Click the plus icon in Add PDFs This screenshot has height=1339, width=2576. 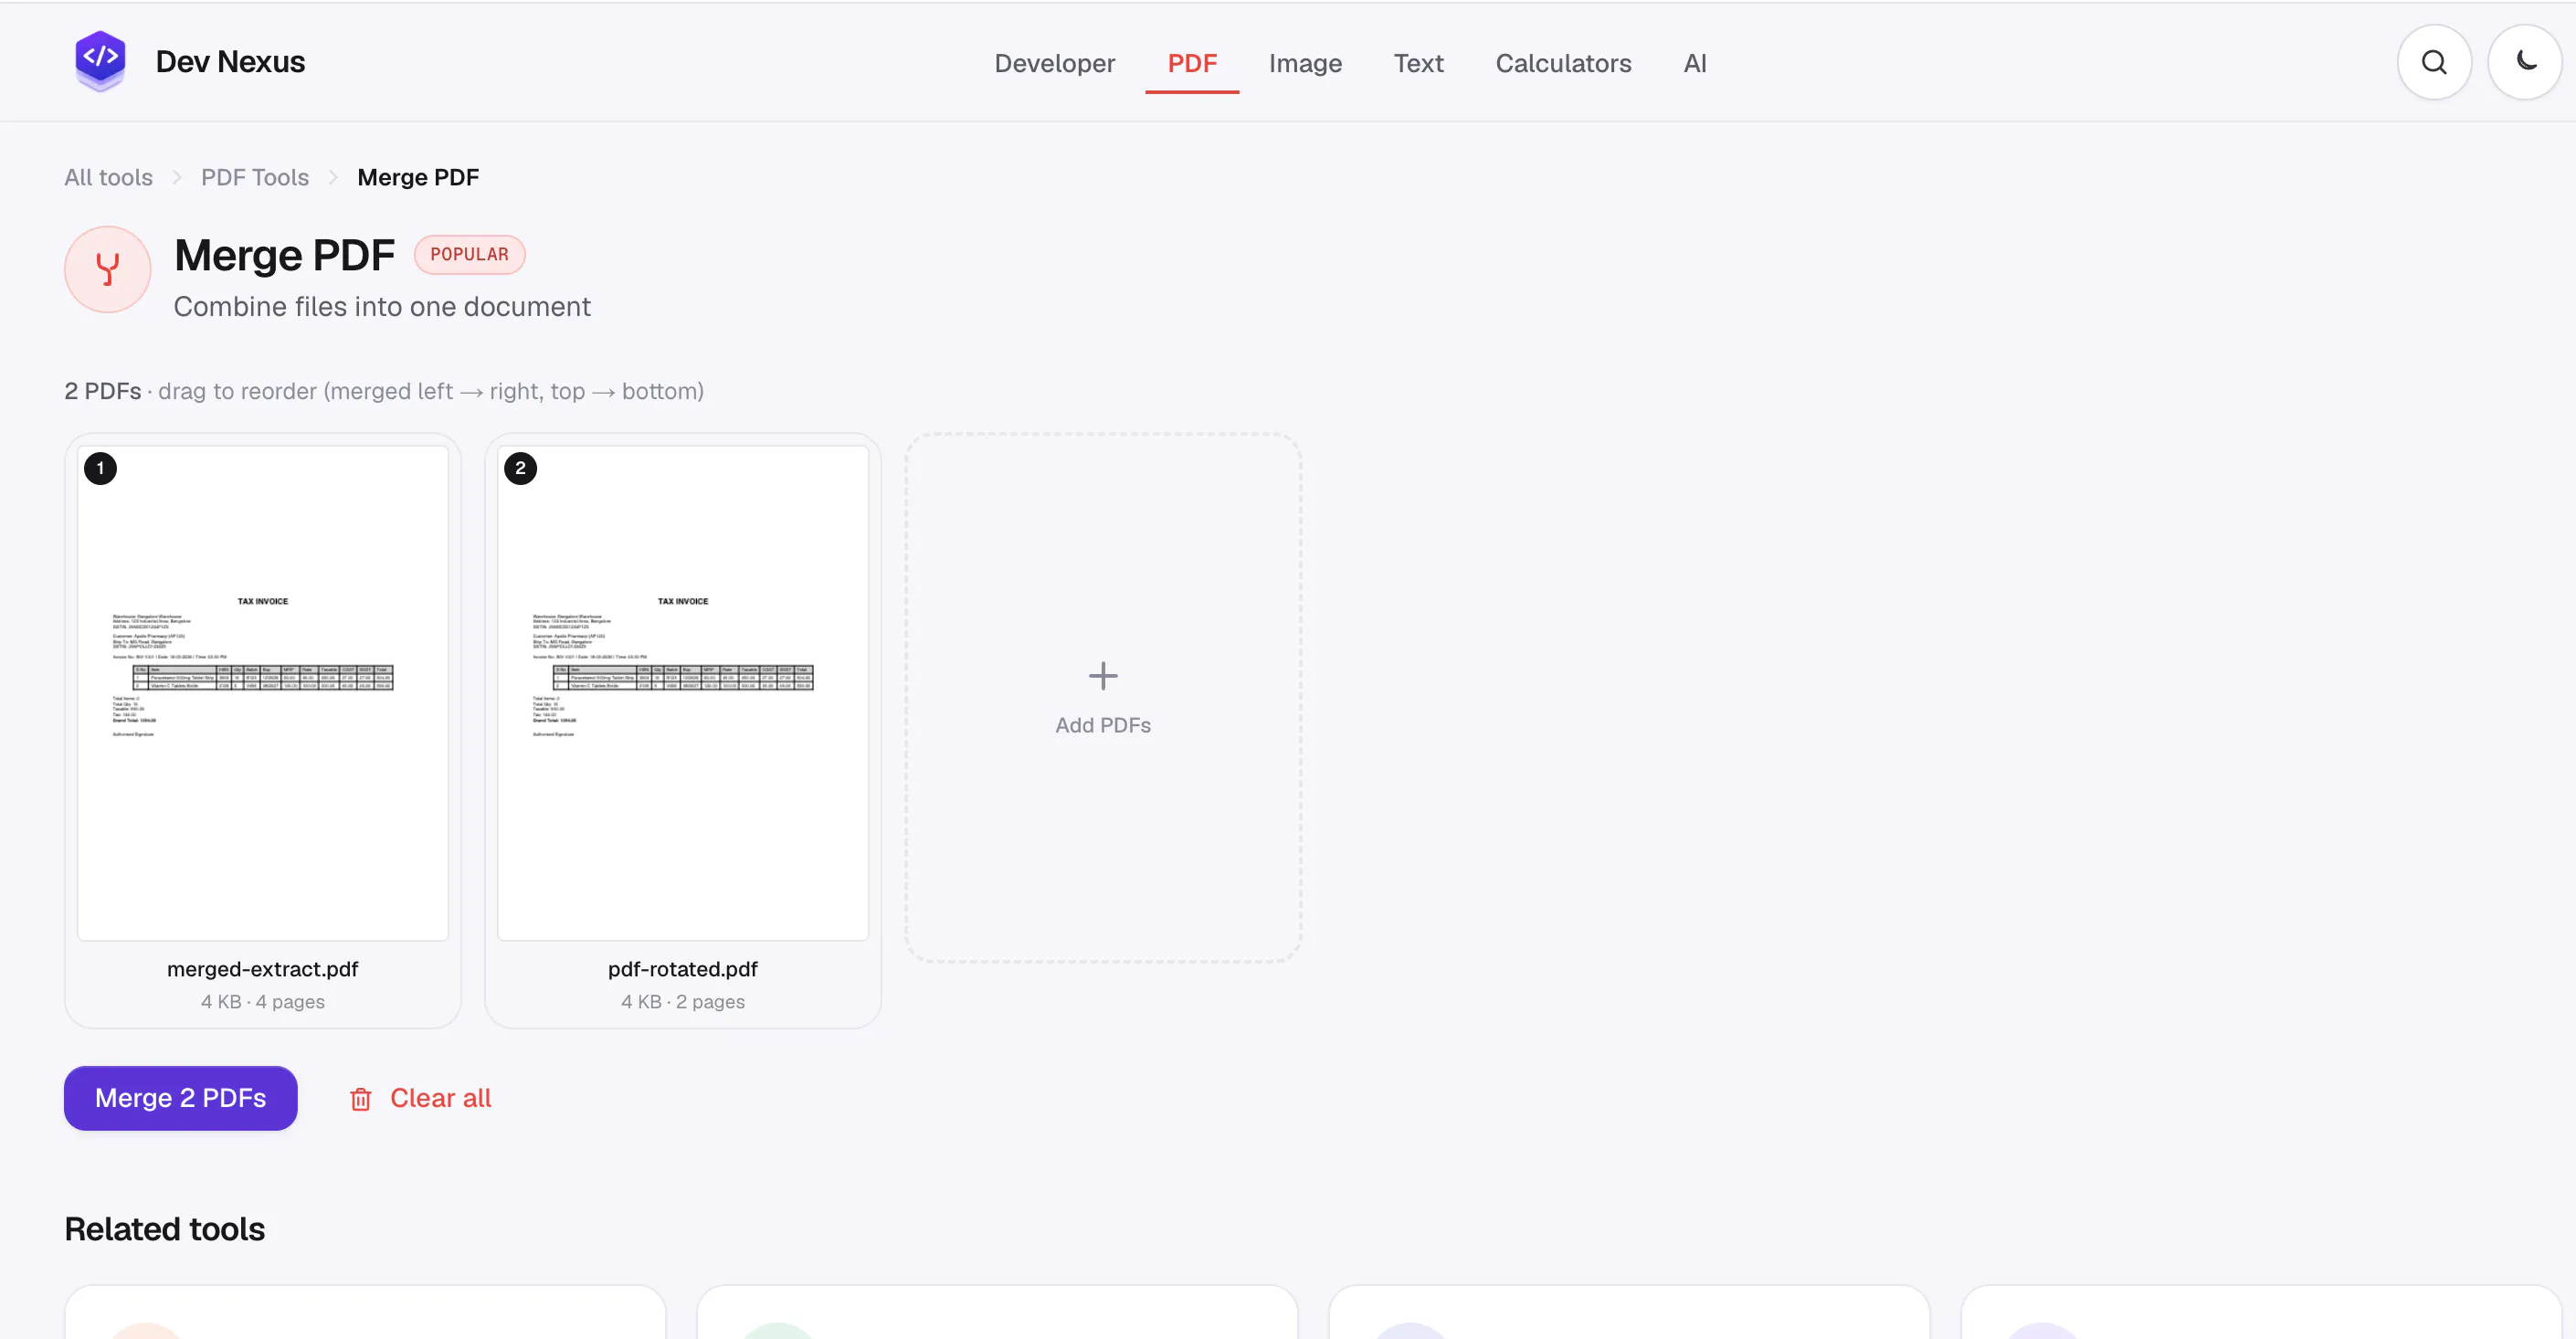(x=1103, y=676)
